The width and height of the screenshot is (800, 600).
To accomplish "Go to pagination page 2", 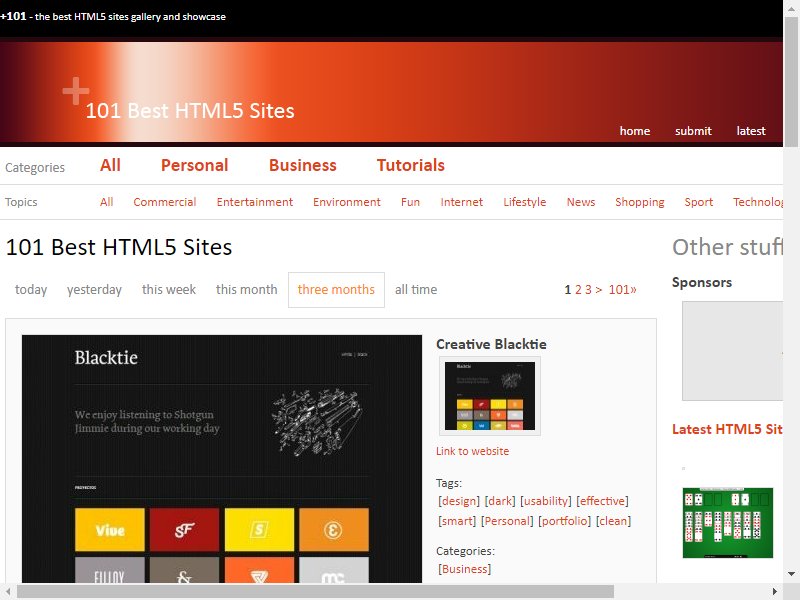I will 578,290.
